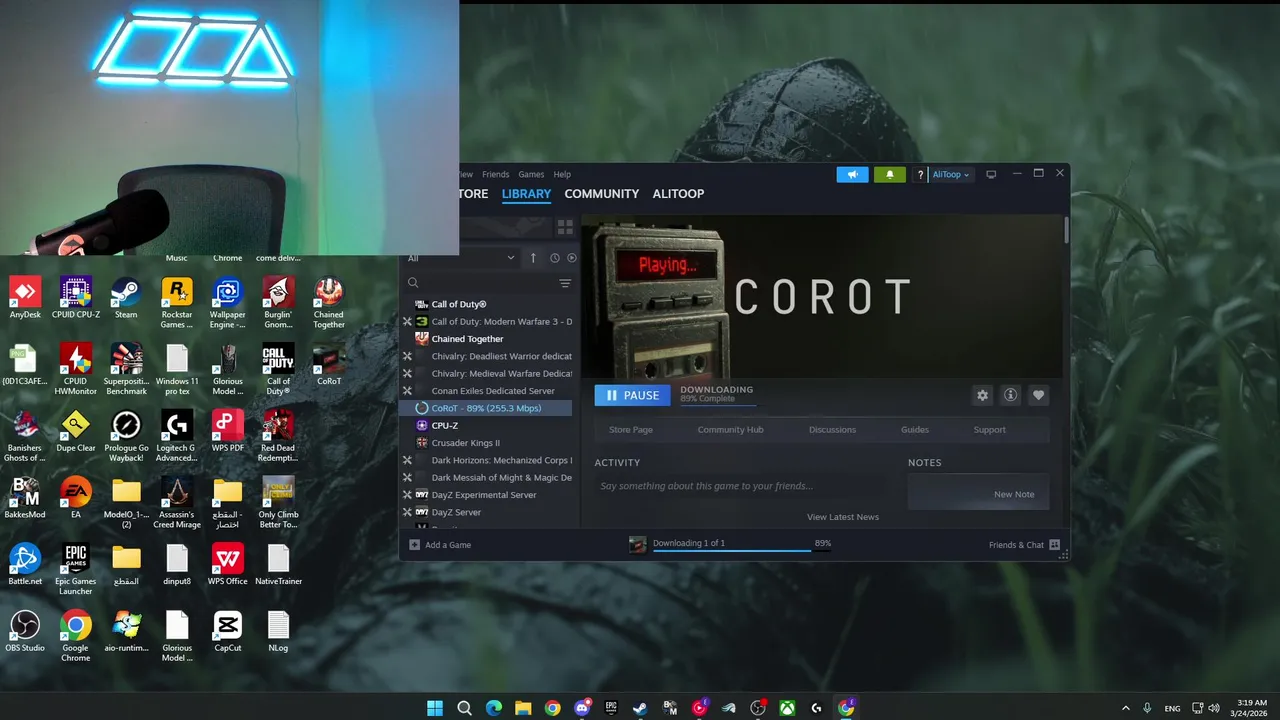This screenshot has height=720, width=1280.
Task: Open Discord from the taskbar
Action: (x=582, y=708)
